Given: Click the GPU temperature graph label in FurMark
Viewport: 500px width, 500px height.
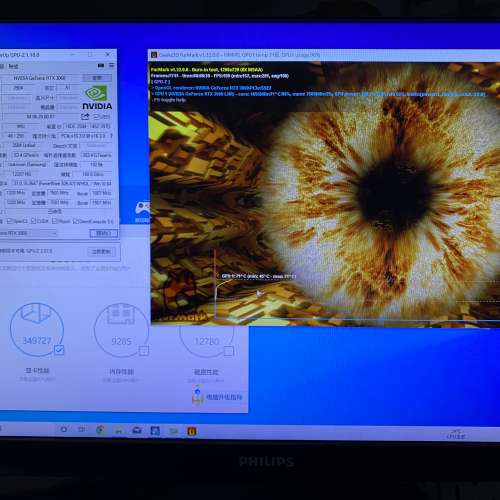Looking at the screenshot, I should click(258, 276).
